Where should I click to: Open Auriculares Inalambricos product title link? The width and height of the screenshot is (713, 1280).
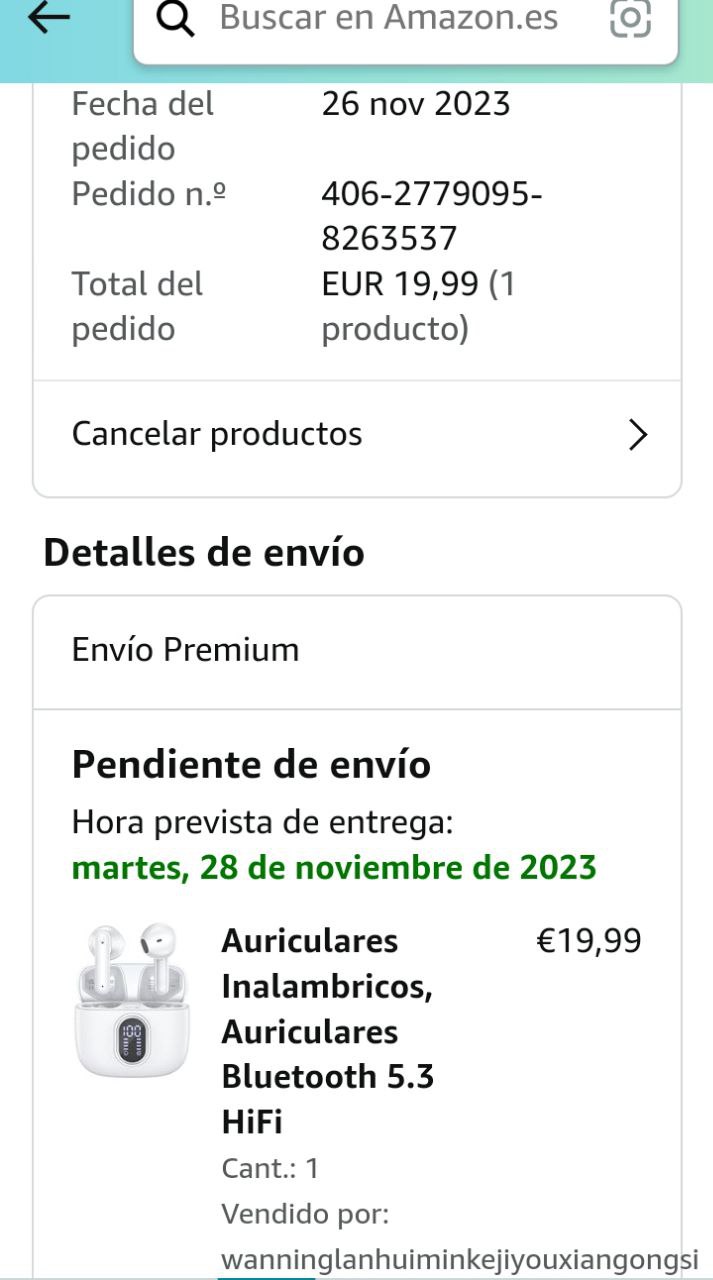327,1031
